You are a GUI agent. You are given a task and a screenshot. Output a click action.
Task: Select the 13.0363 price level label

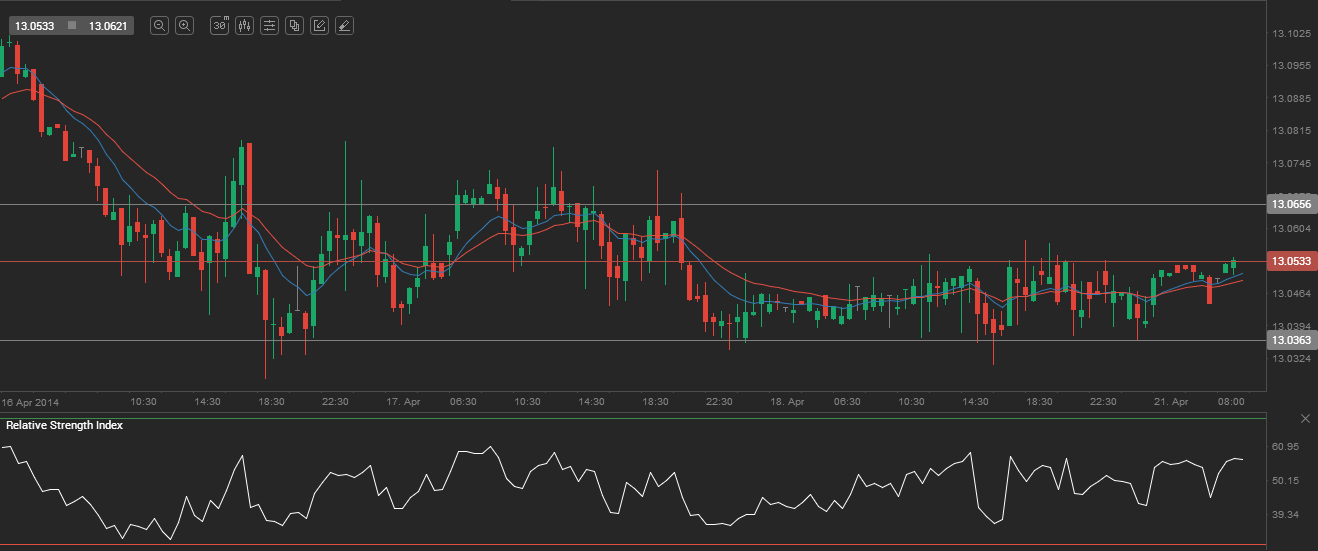[1290, 340]
